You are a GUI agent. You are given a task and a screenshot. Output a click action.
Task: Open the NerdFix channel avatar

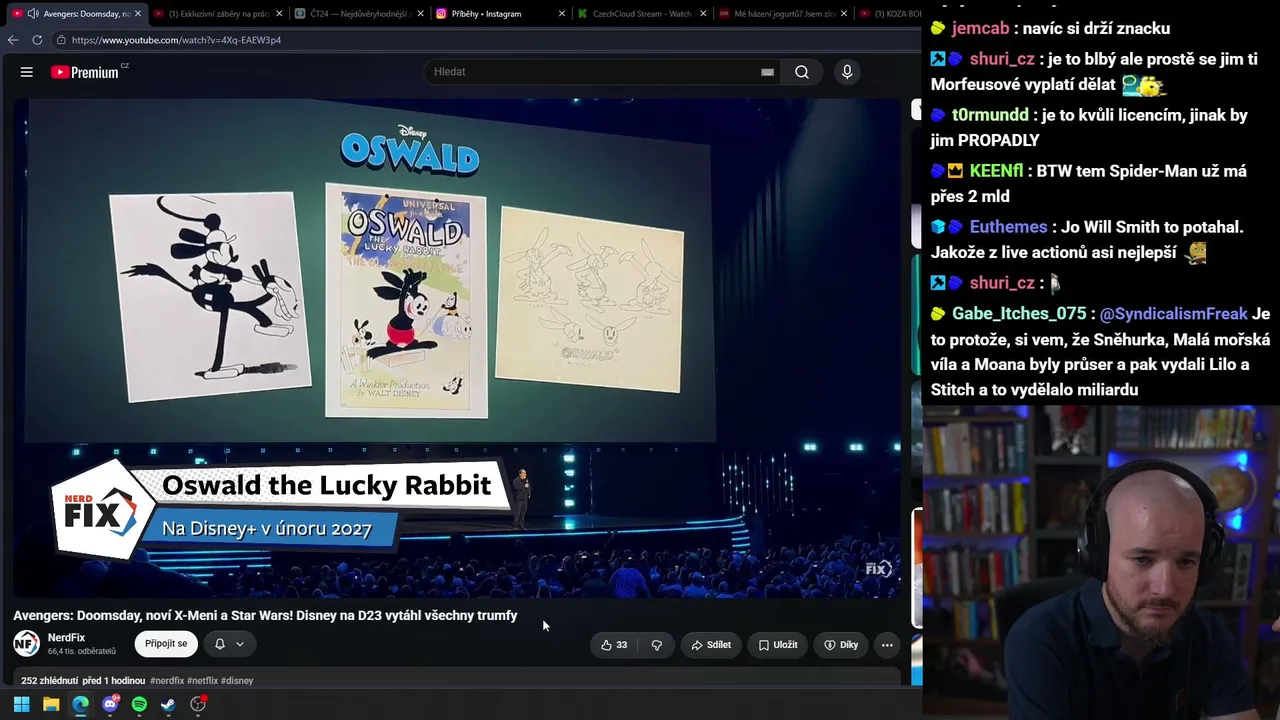pos(26,644)
